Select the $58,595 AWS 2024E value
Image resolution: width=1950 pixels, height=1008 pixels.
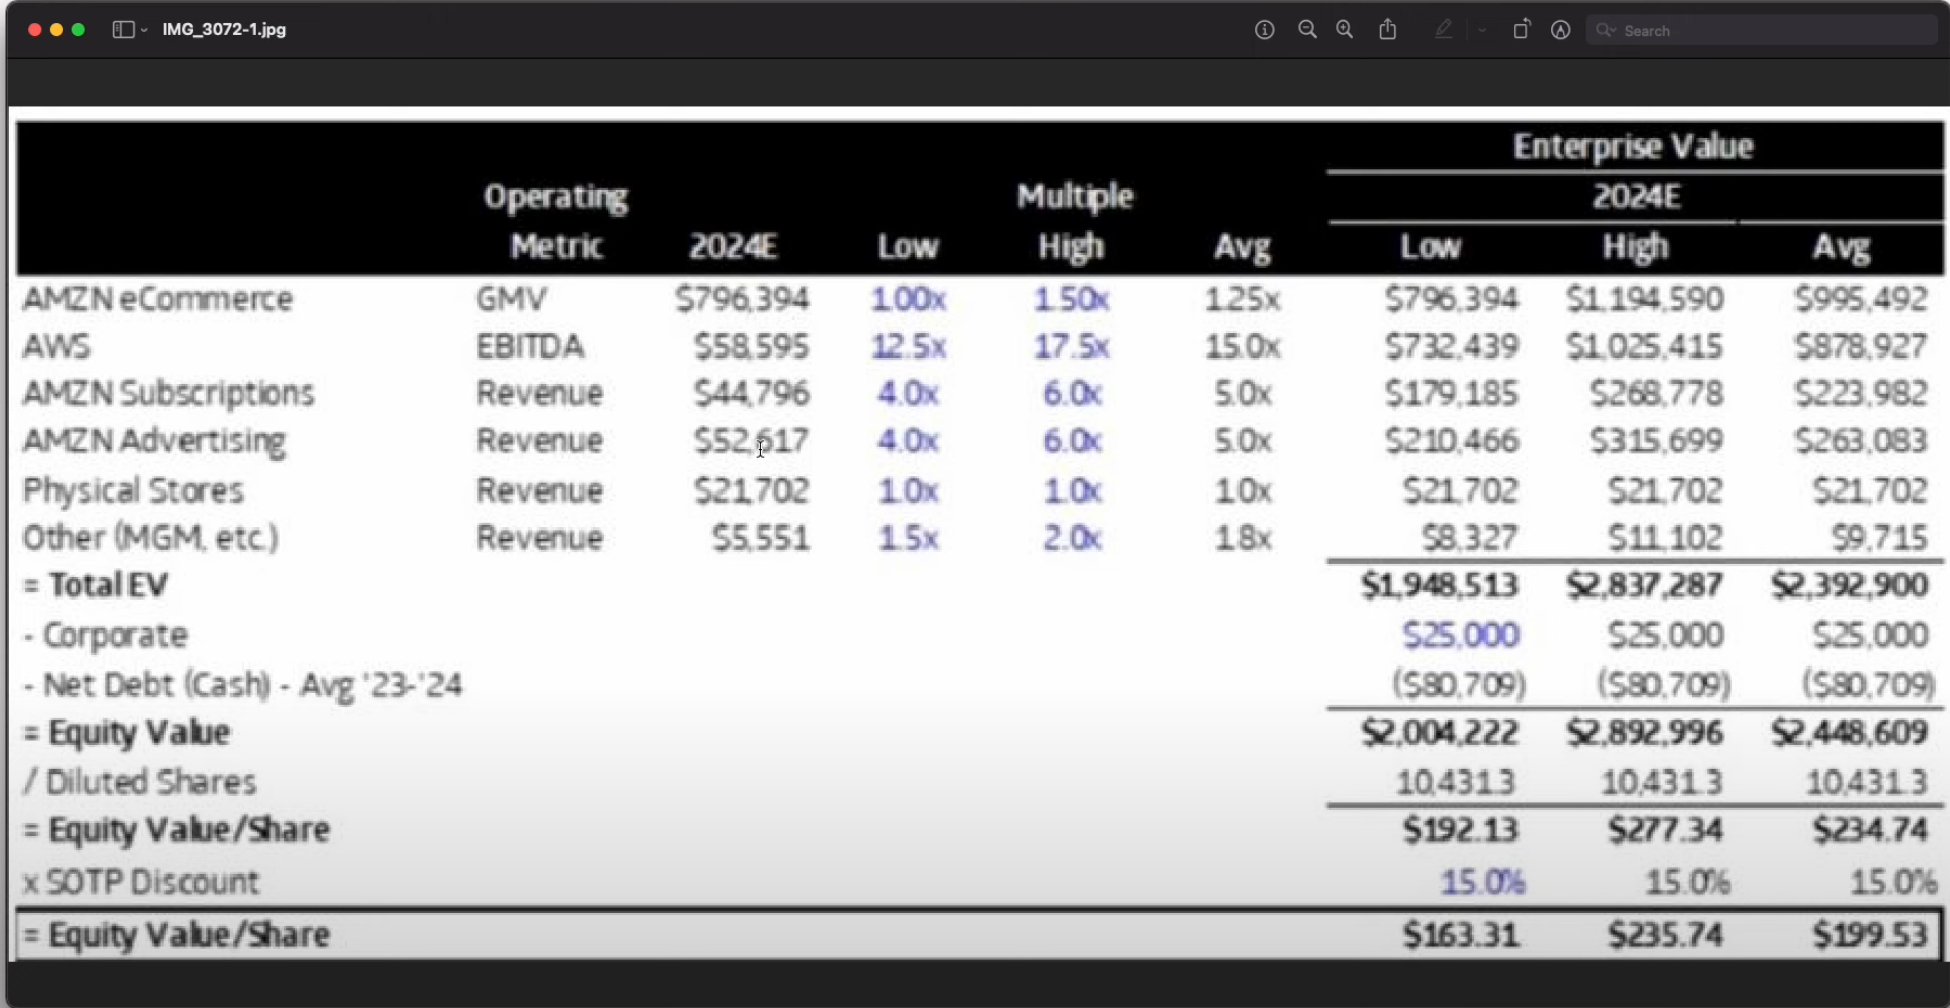752,346
